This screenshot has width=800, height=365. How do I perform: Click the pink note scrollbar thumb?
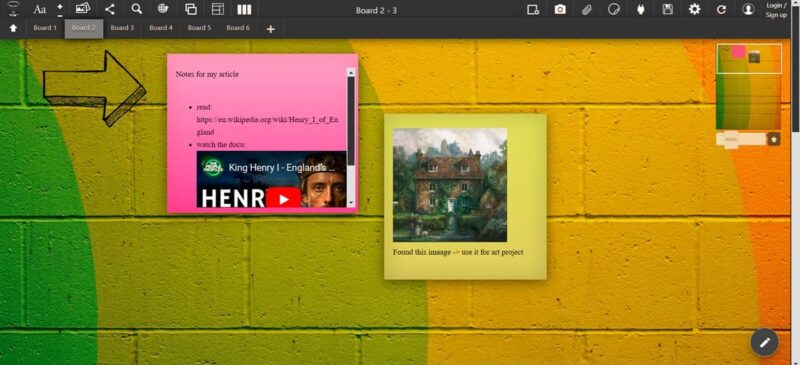[x=351, y=121]
